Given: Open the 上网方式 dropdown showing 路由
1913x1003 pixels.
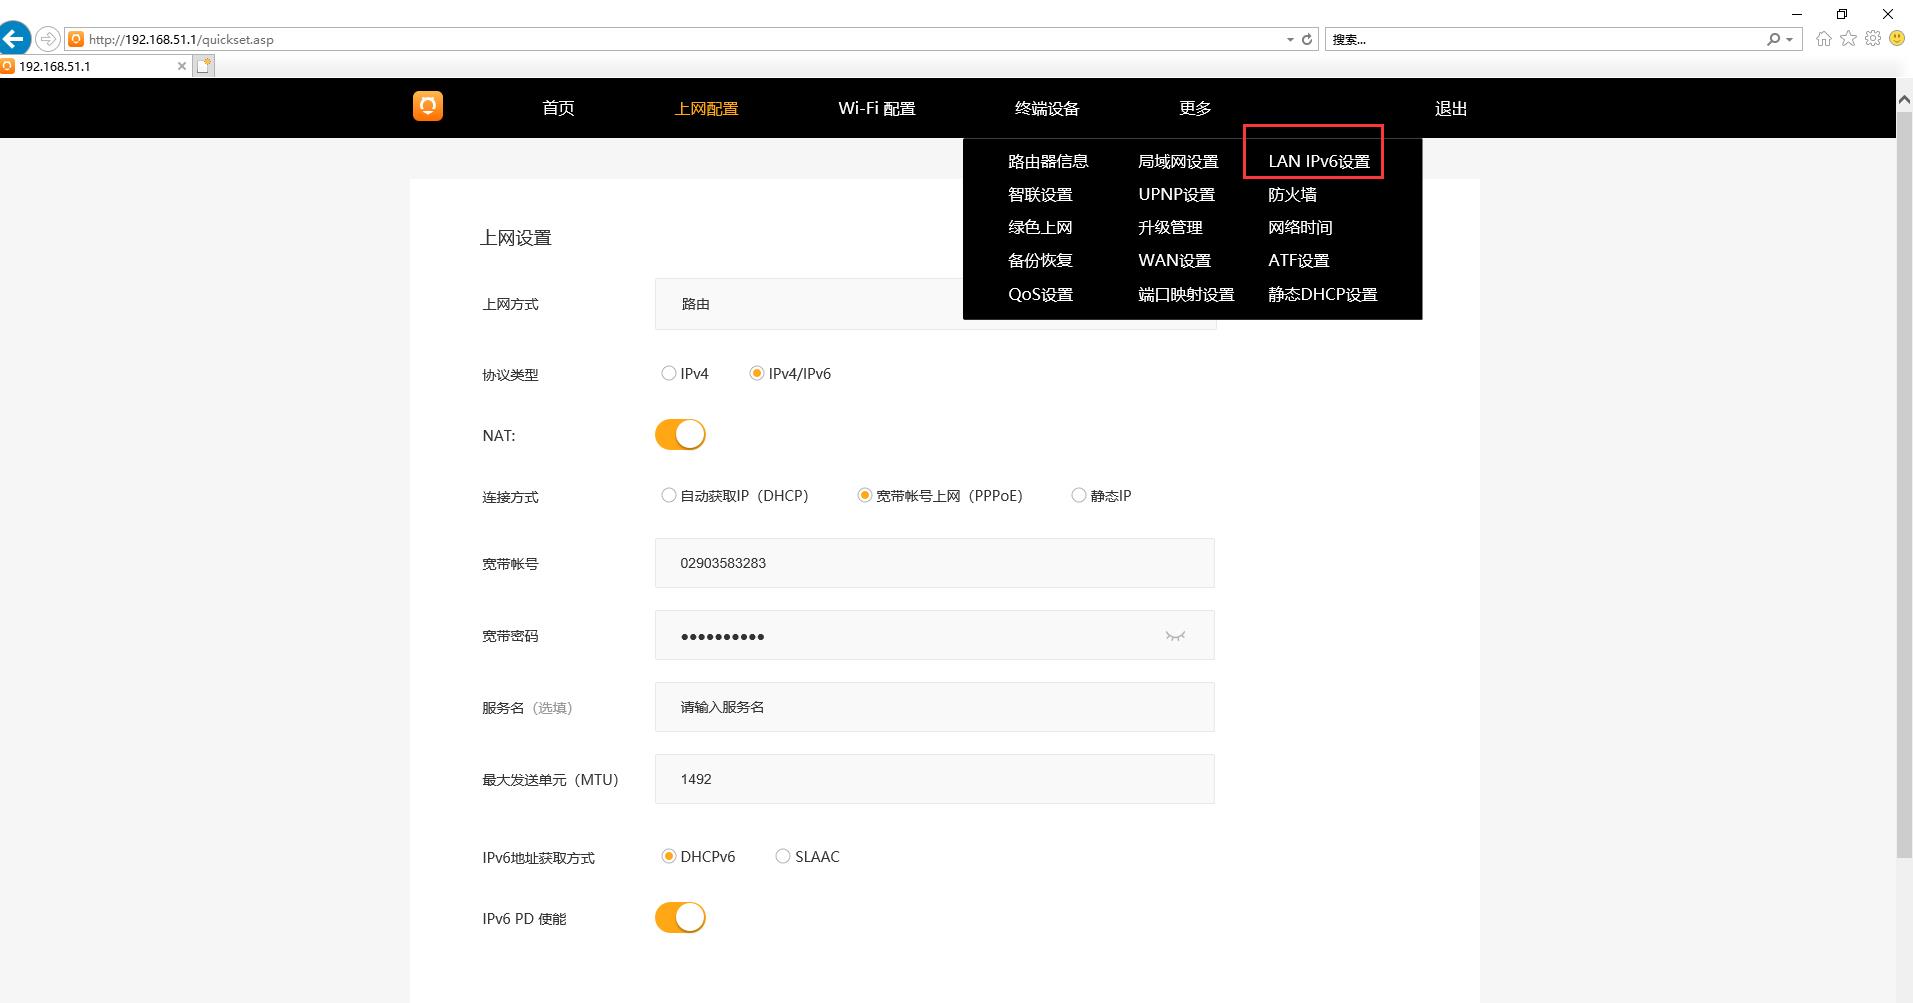Looking at the screenshot, I should tap(935, 304).
